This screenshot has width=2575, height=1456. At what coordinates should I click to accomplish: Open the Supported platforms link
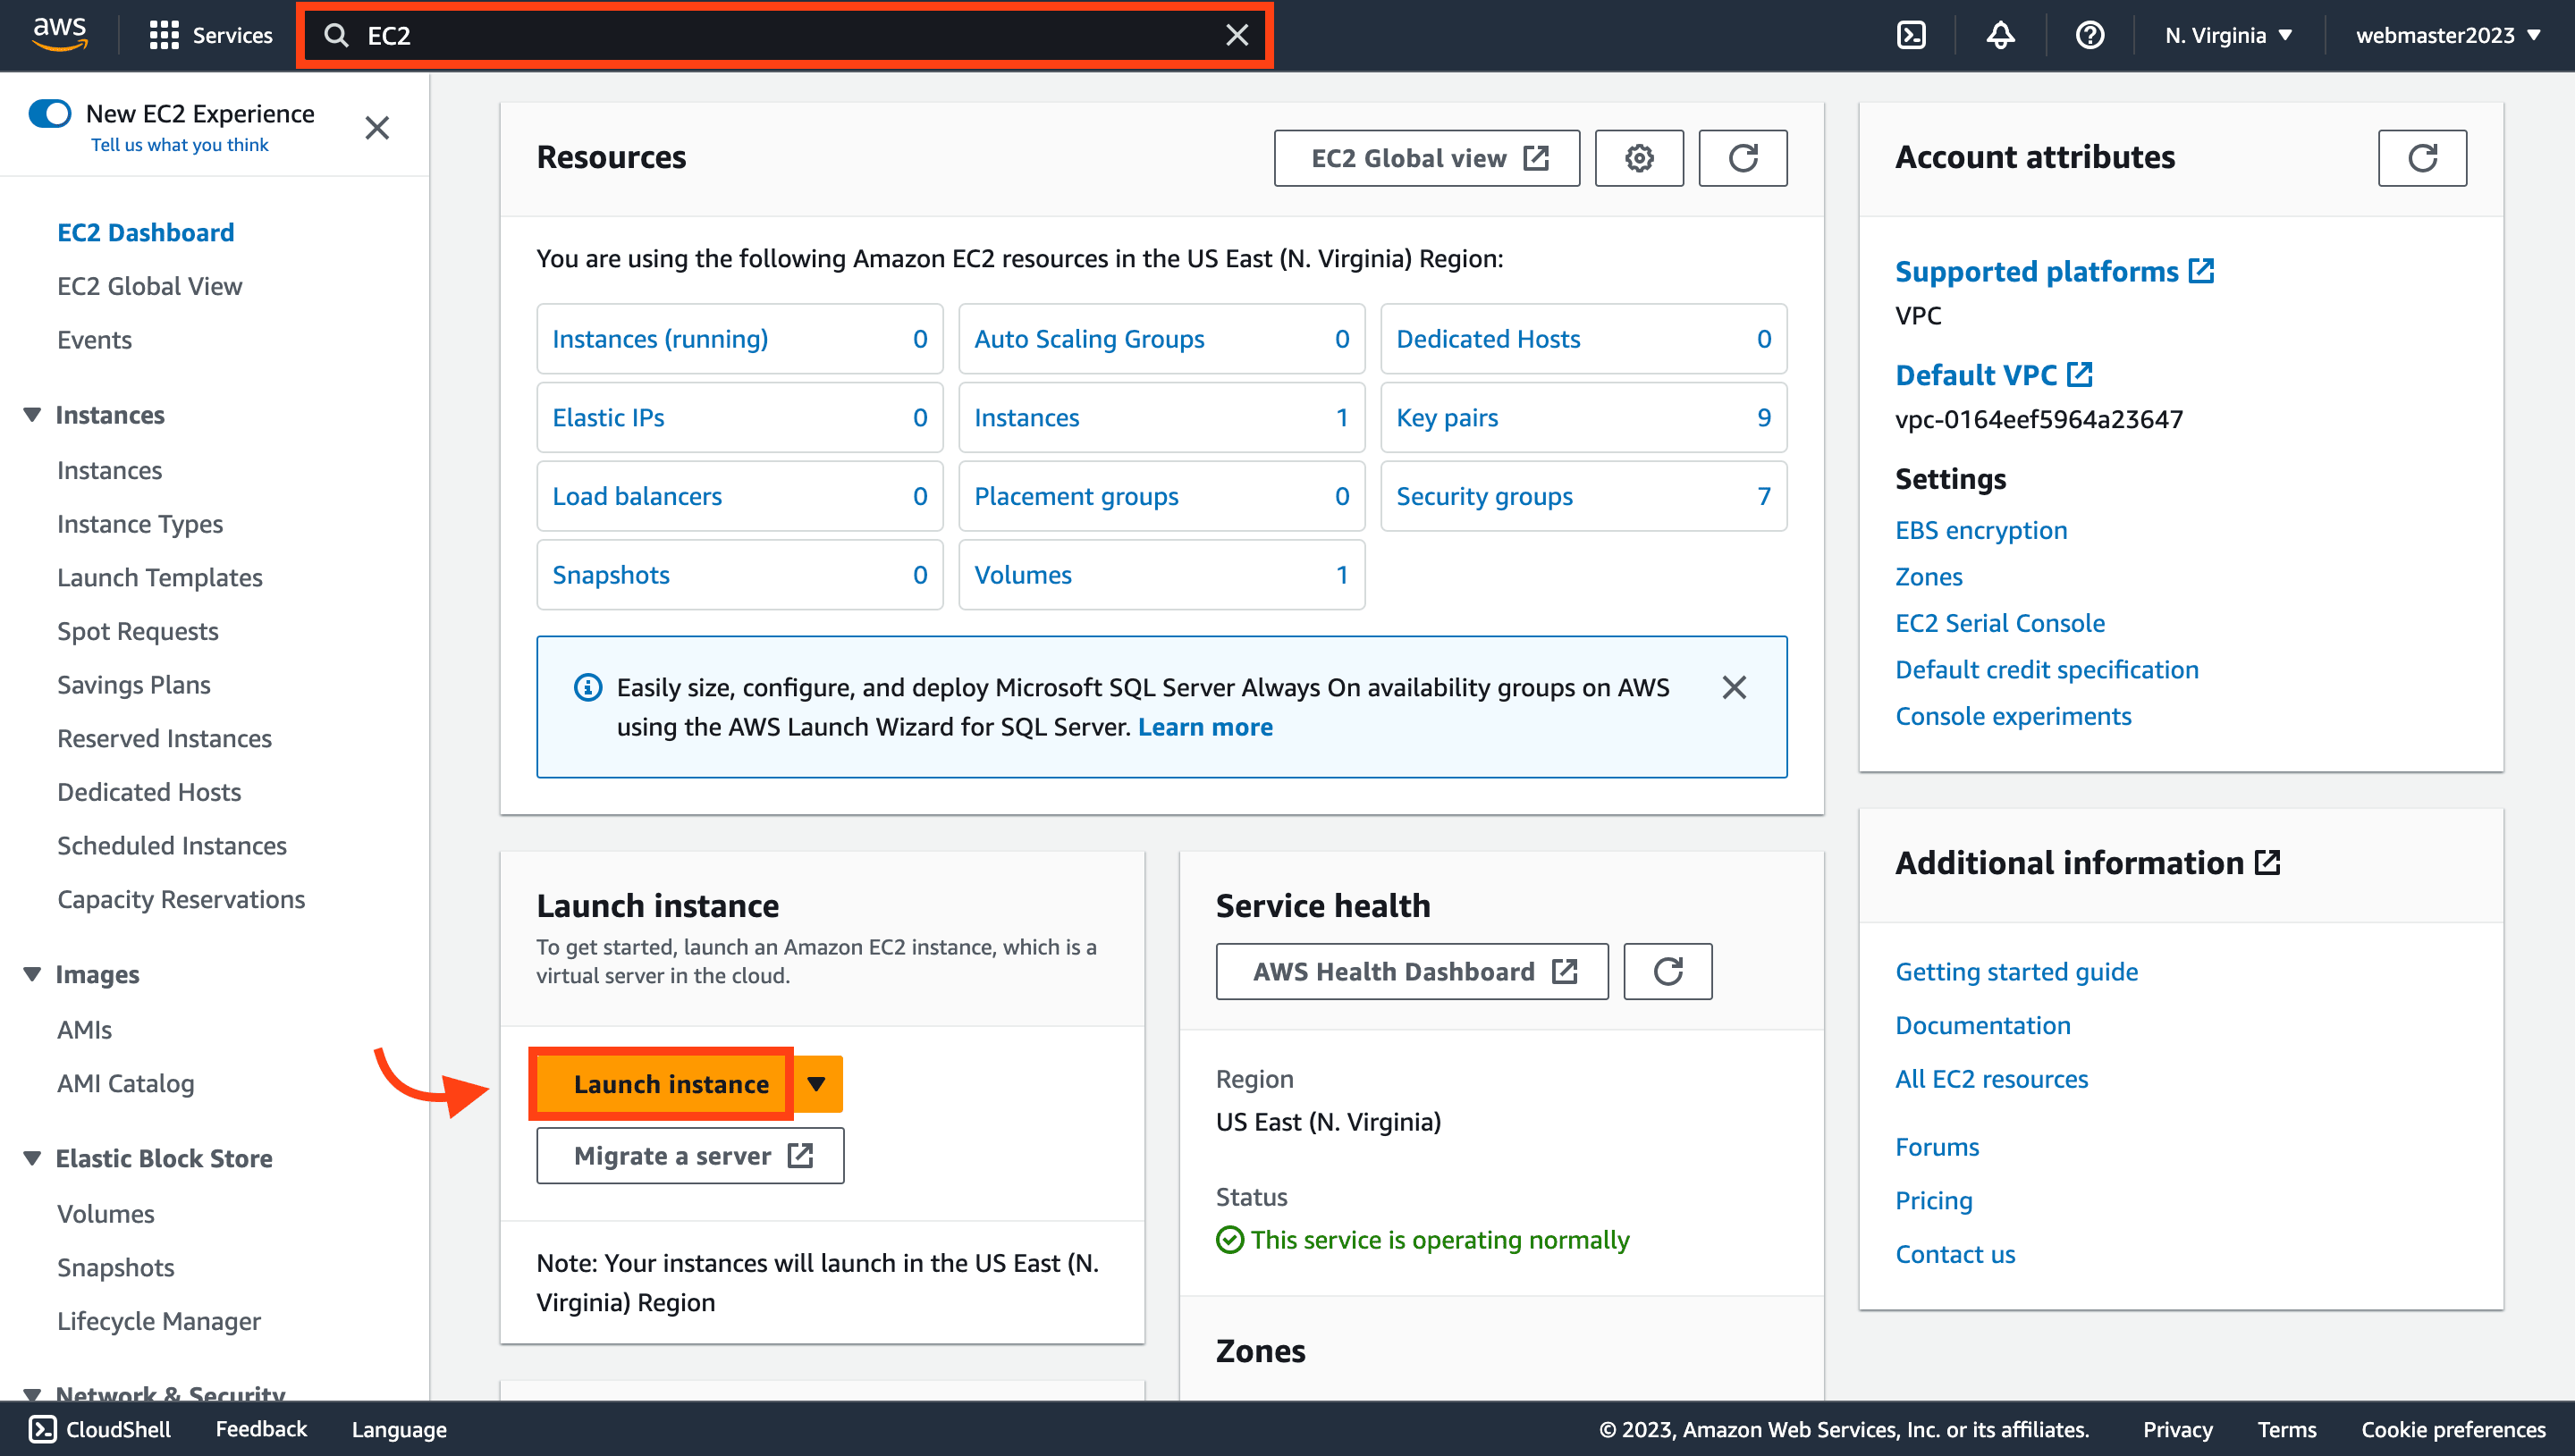point(2054,272)
